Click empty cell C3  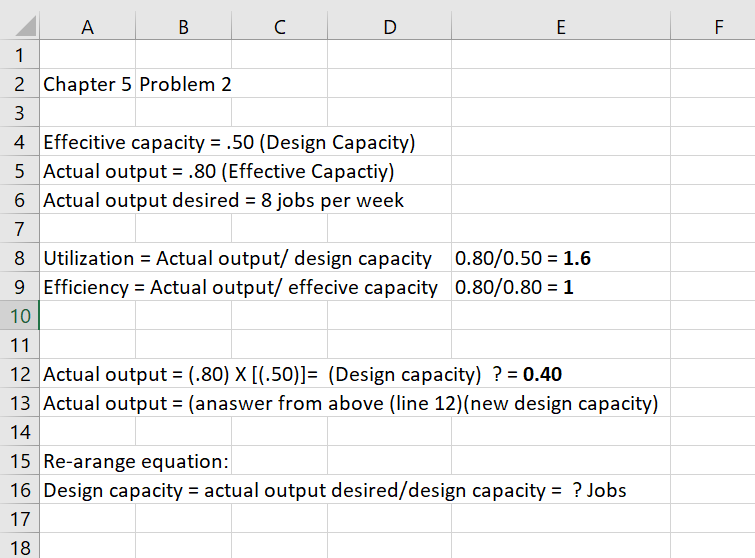pos(279,113)
